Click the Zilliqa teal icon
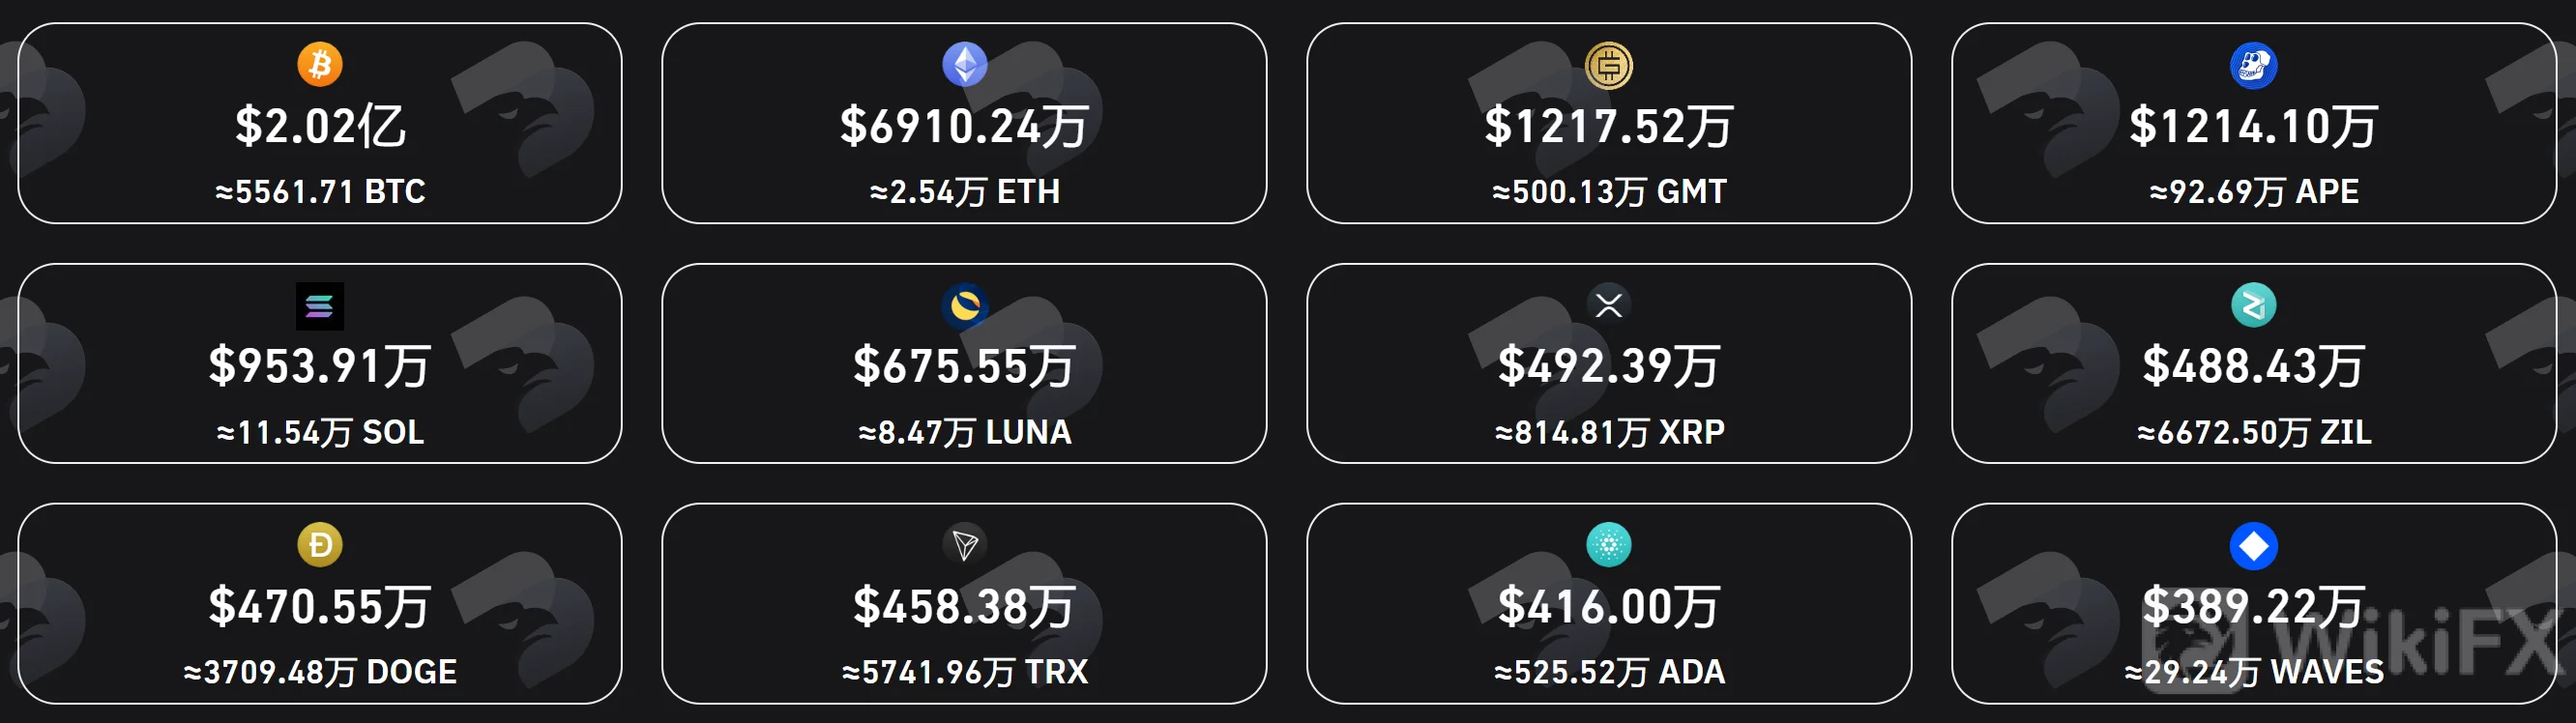This screenshot has height=723, width=2576. [2254, 305]
